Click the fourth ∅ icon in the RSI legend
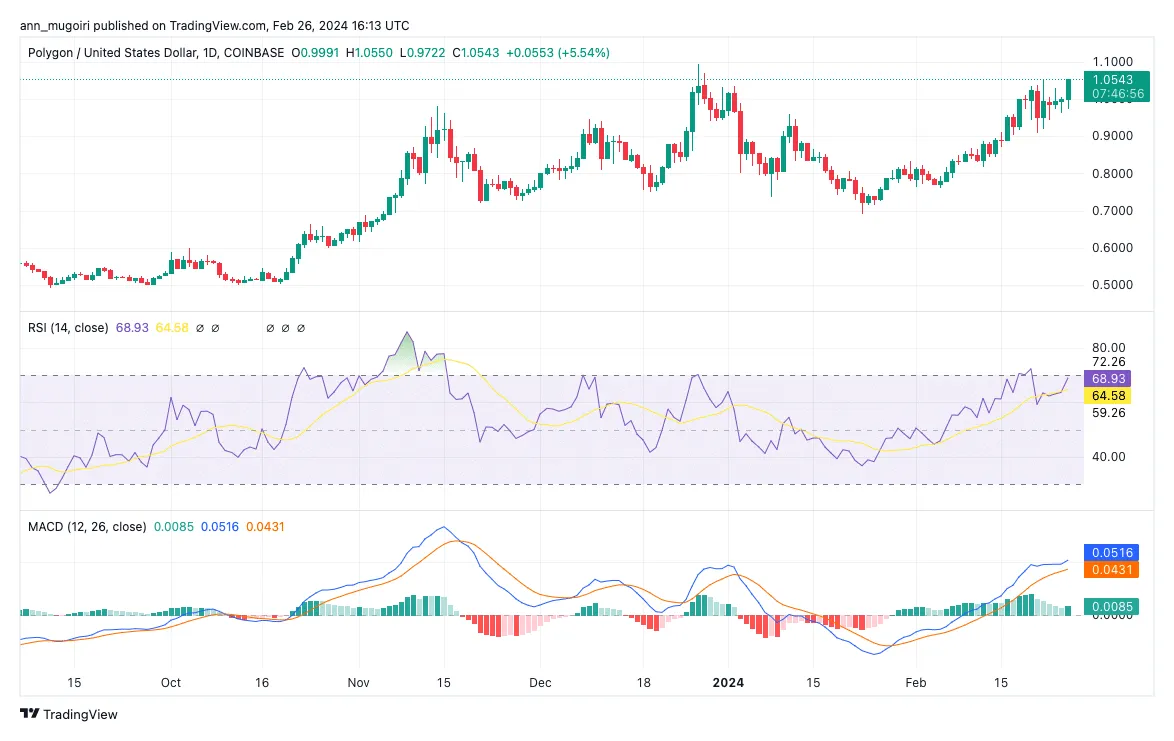The height and width of the screenshot is (741, 1174). coord(284,327)
